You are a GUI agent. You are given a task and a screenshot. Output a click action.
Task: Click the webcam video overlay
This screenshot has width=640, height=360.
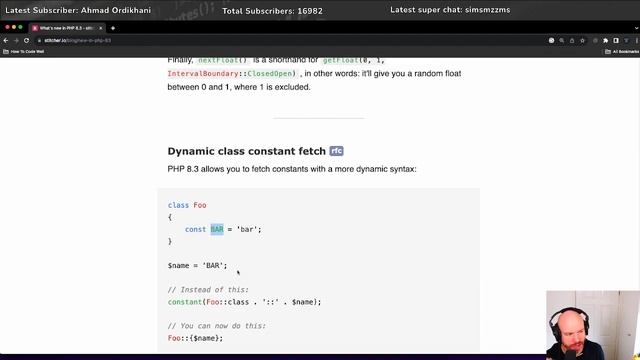coord(593,325)
